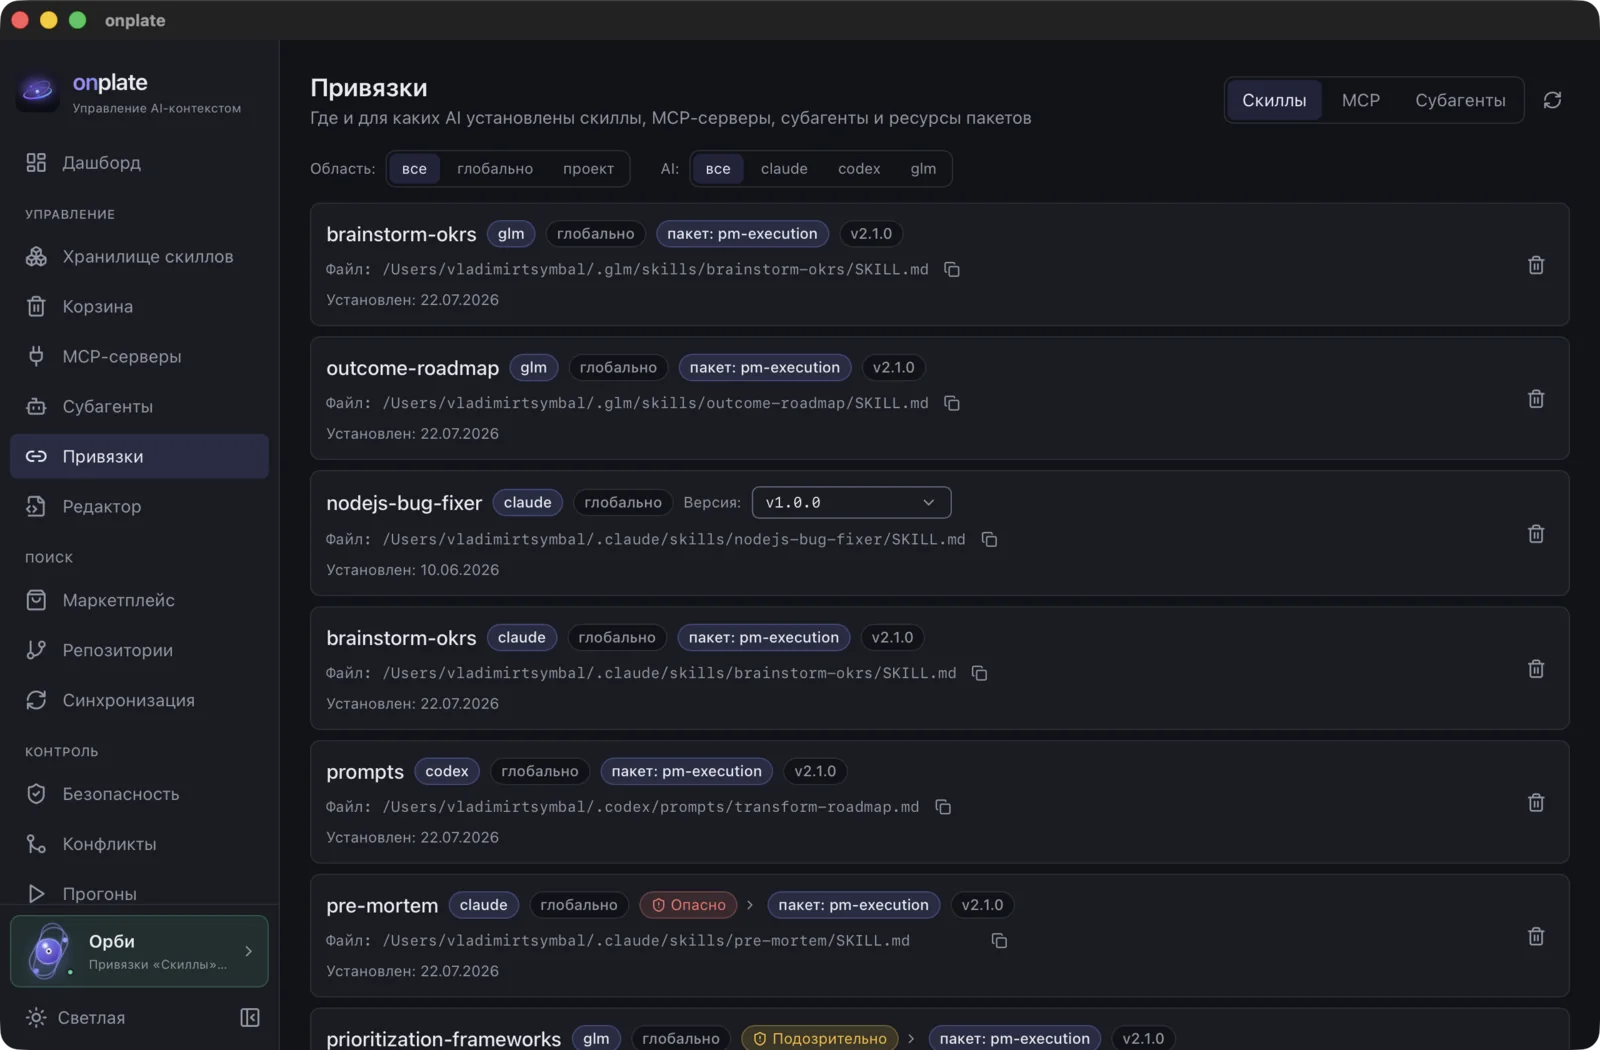Click the codex tag on prompts
The width and height of the screenshot is (1600, 1050).
click(x=447, y=771)
